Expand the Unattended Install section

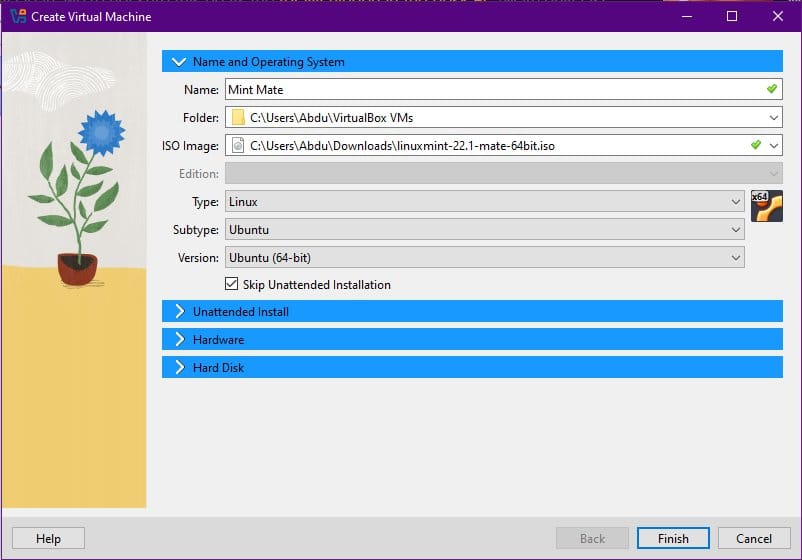point(472,311)
